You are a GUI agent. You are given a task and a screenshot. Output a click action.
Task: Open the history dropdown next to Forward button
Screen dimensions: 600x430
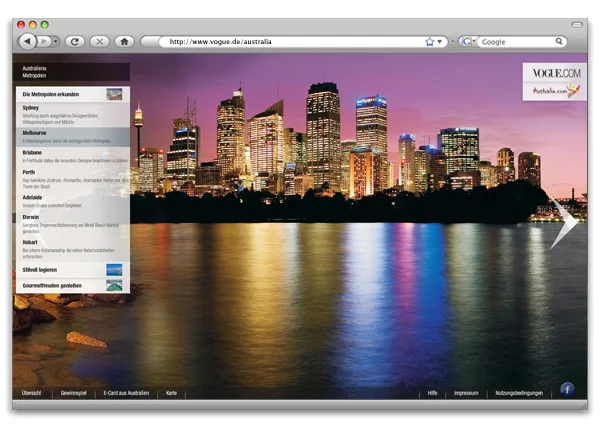click(x=54, y=41)
